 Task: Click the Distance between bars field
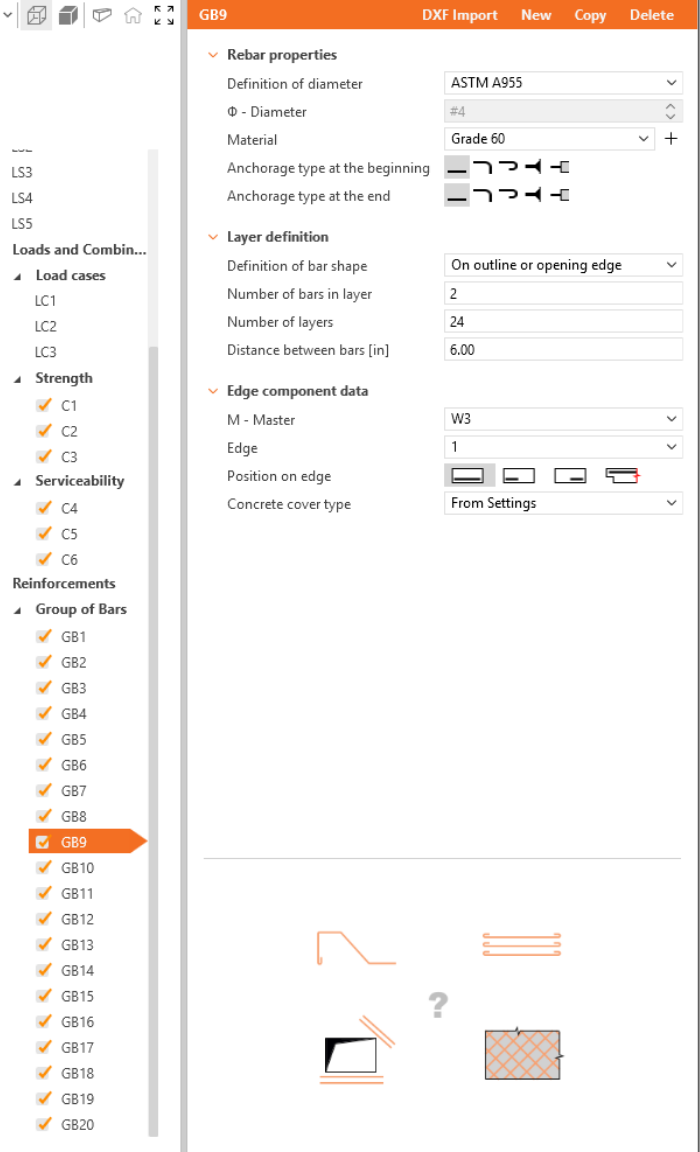click(x=562, y=349)
